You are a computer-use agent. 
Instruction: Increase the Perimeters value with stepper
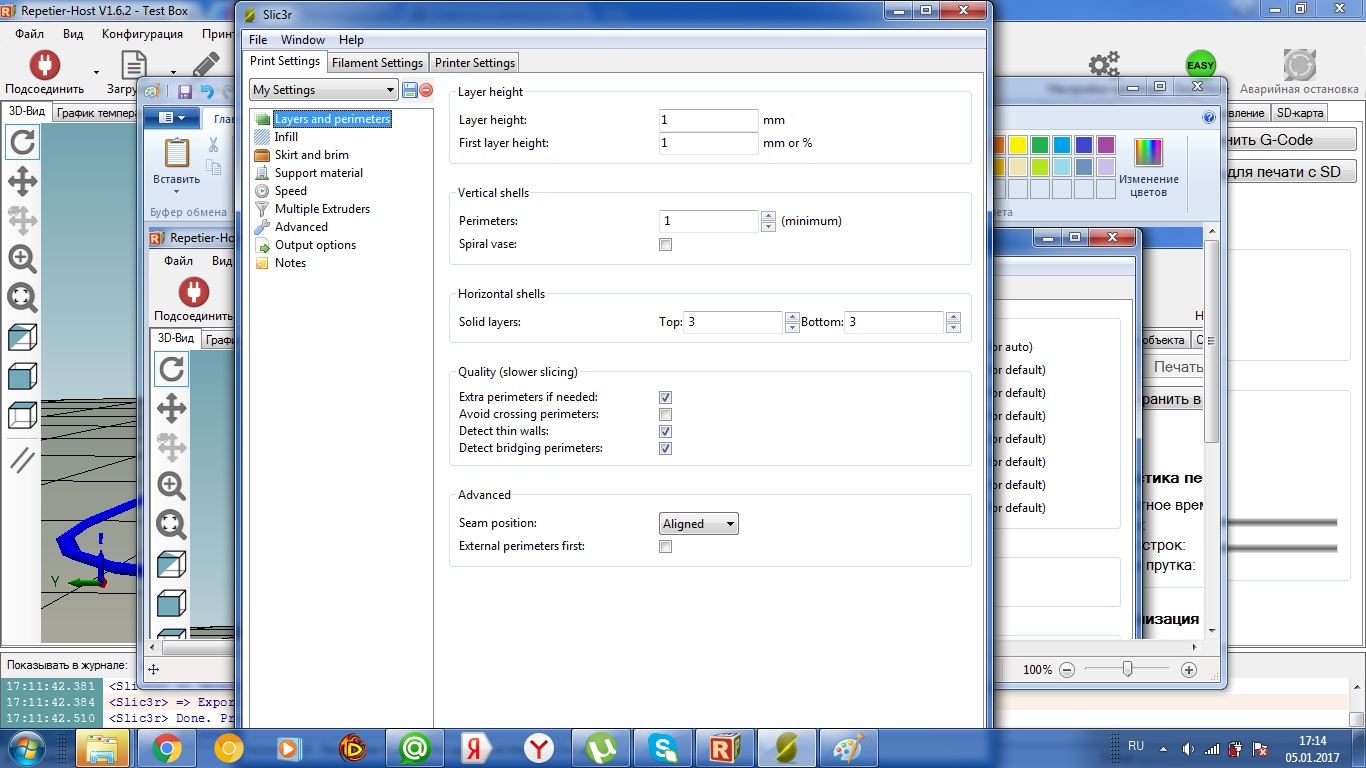[x=768, y=216]
